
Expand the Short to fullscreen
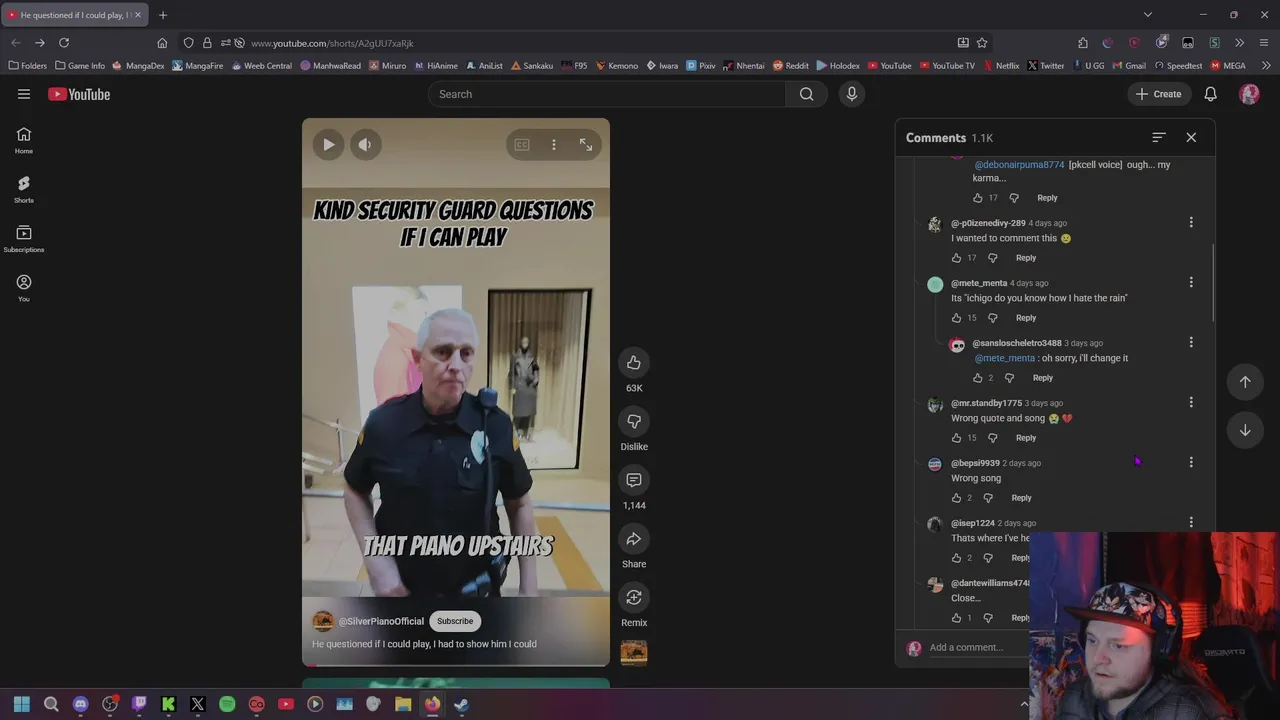586,145
